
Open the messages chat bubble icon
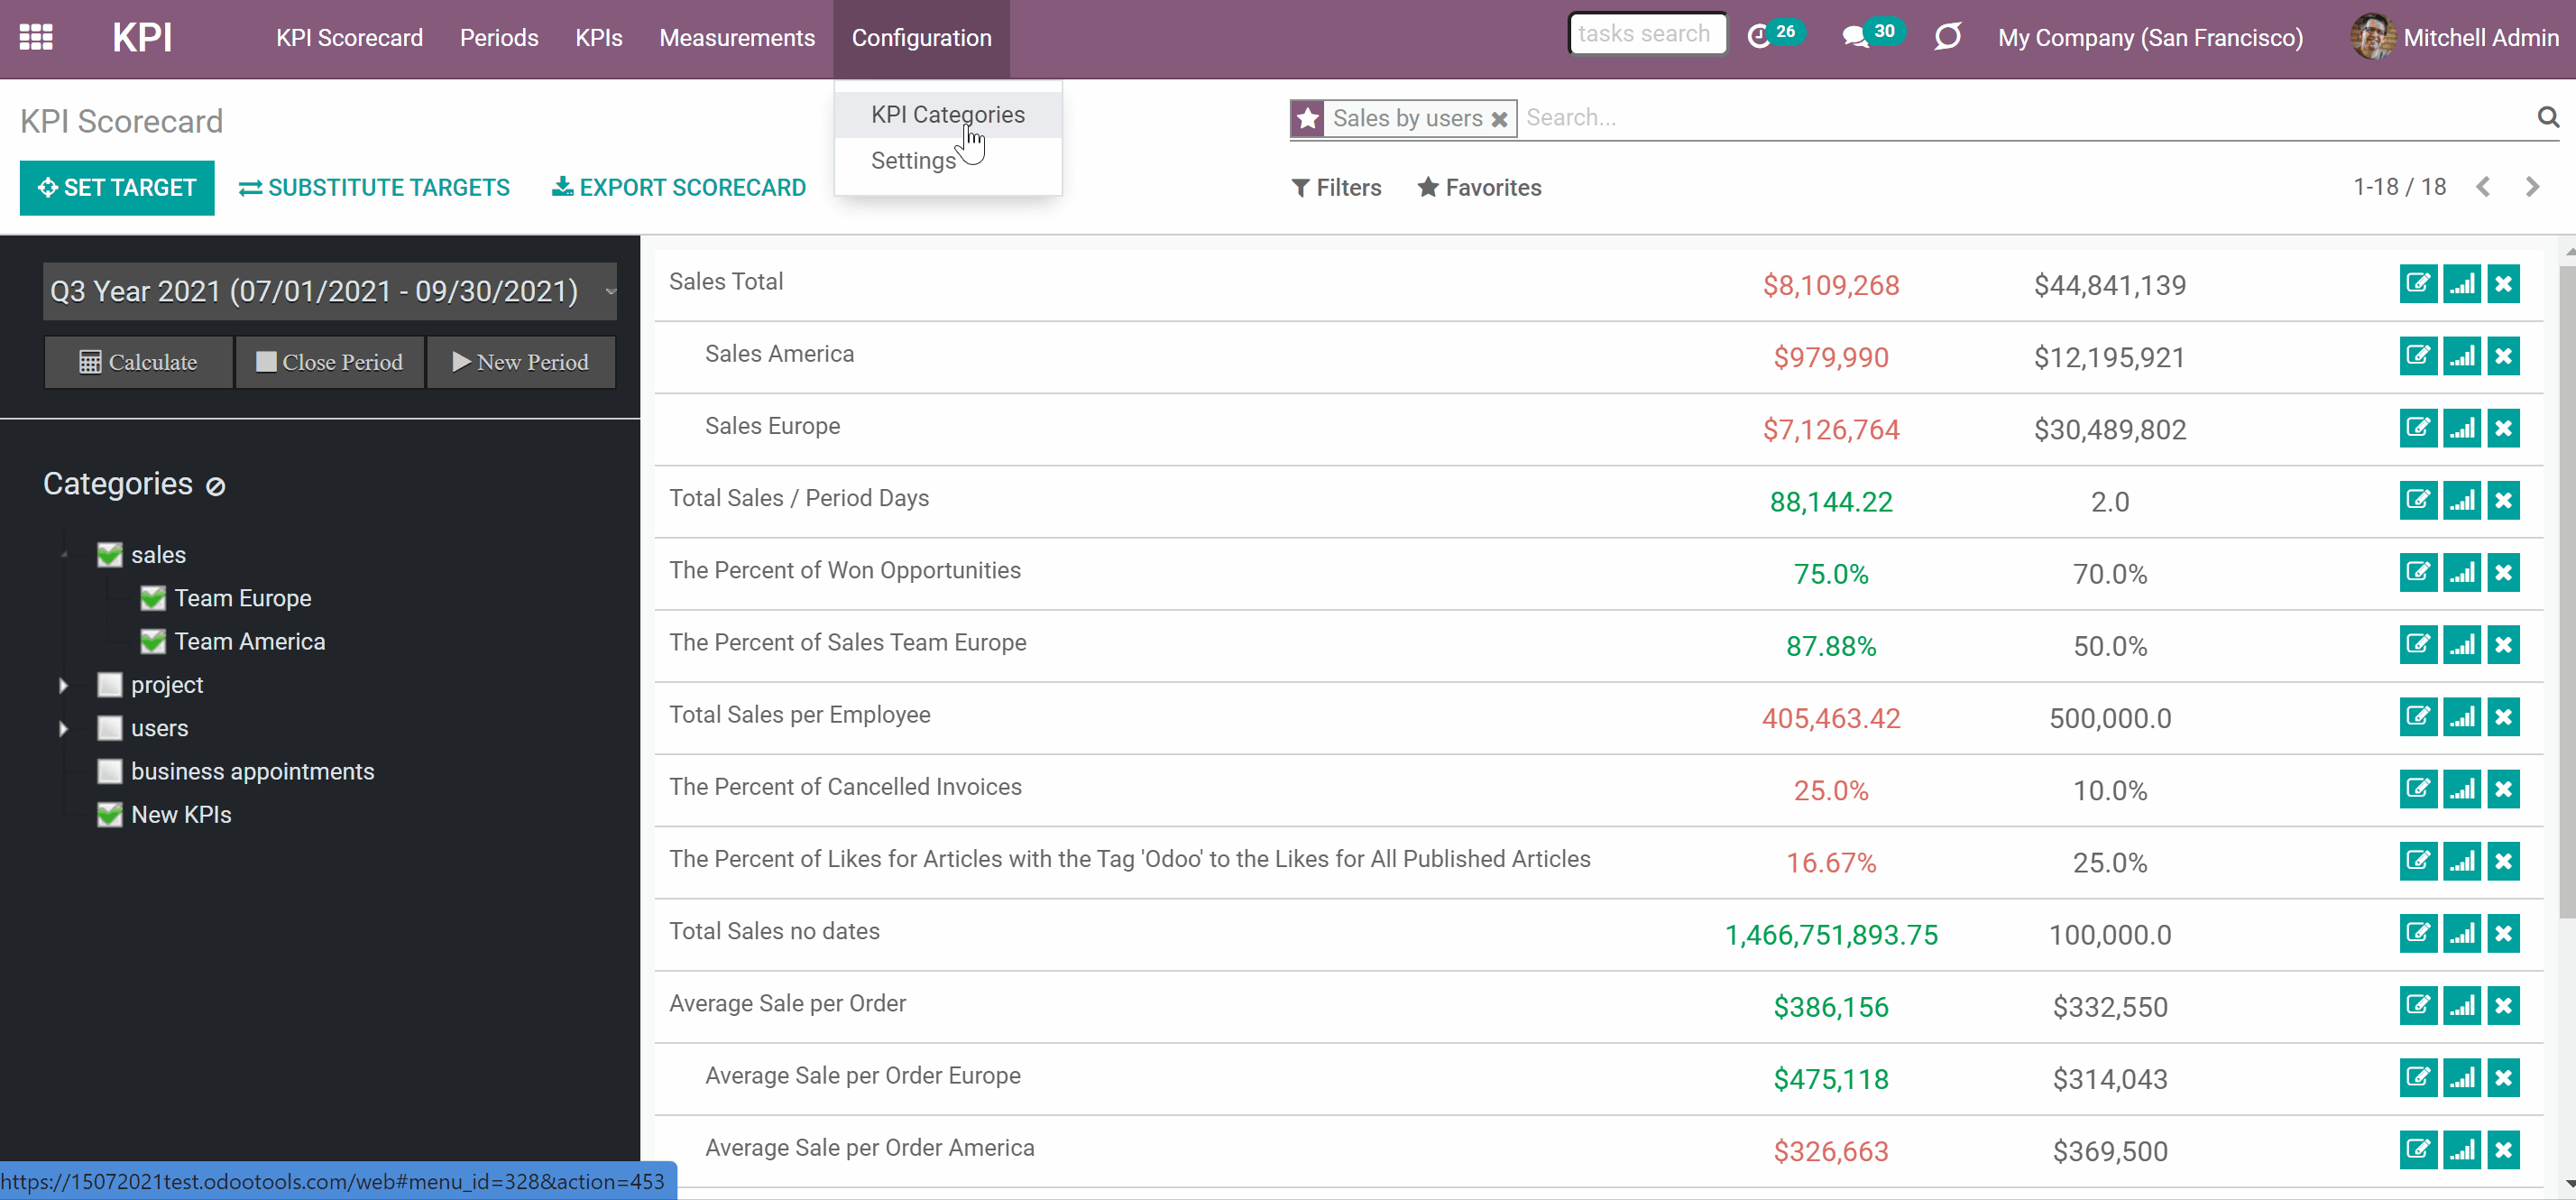[x=1855, y=37]
